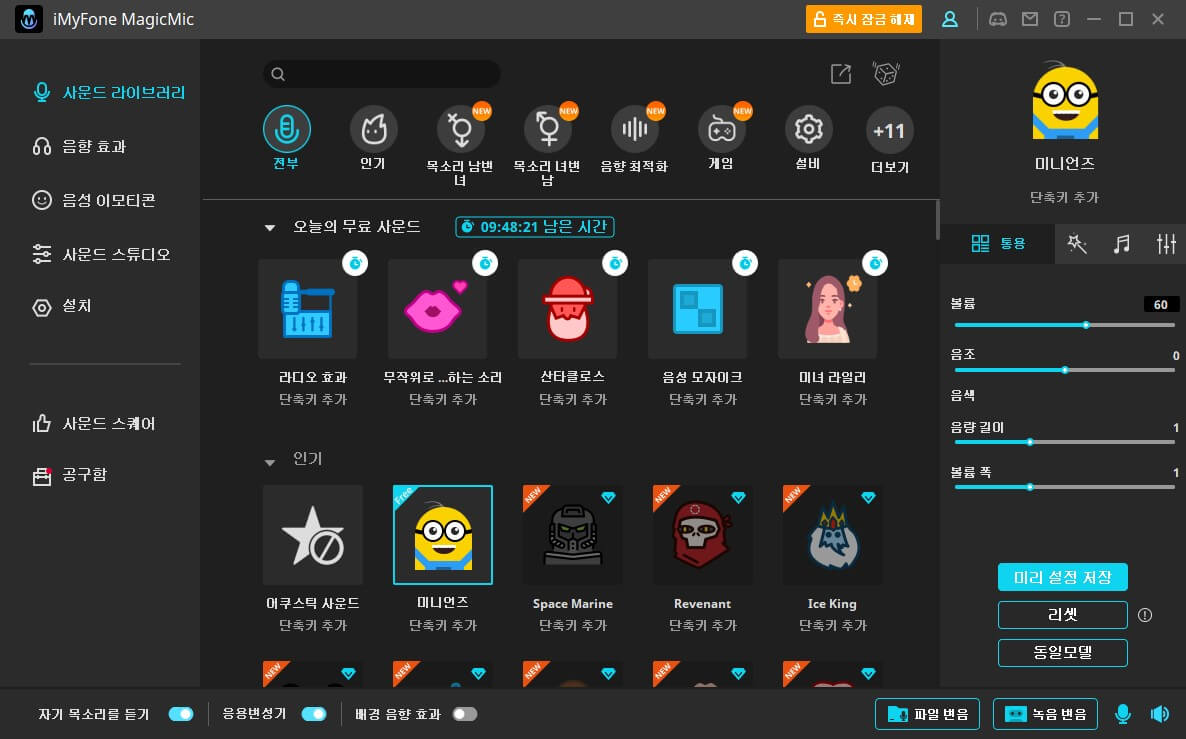1186x739 pixels.
Task: Click the voice list scrollbar
Action: pyautogui.click(x=938, y=219)
